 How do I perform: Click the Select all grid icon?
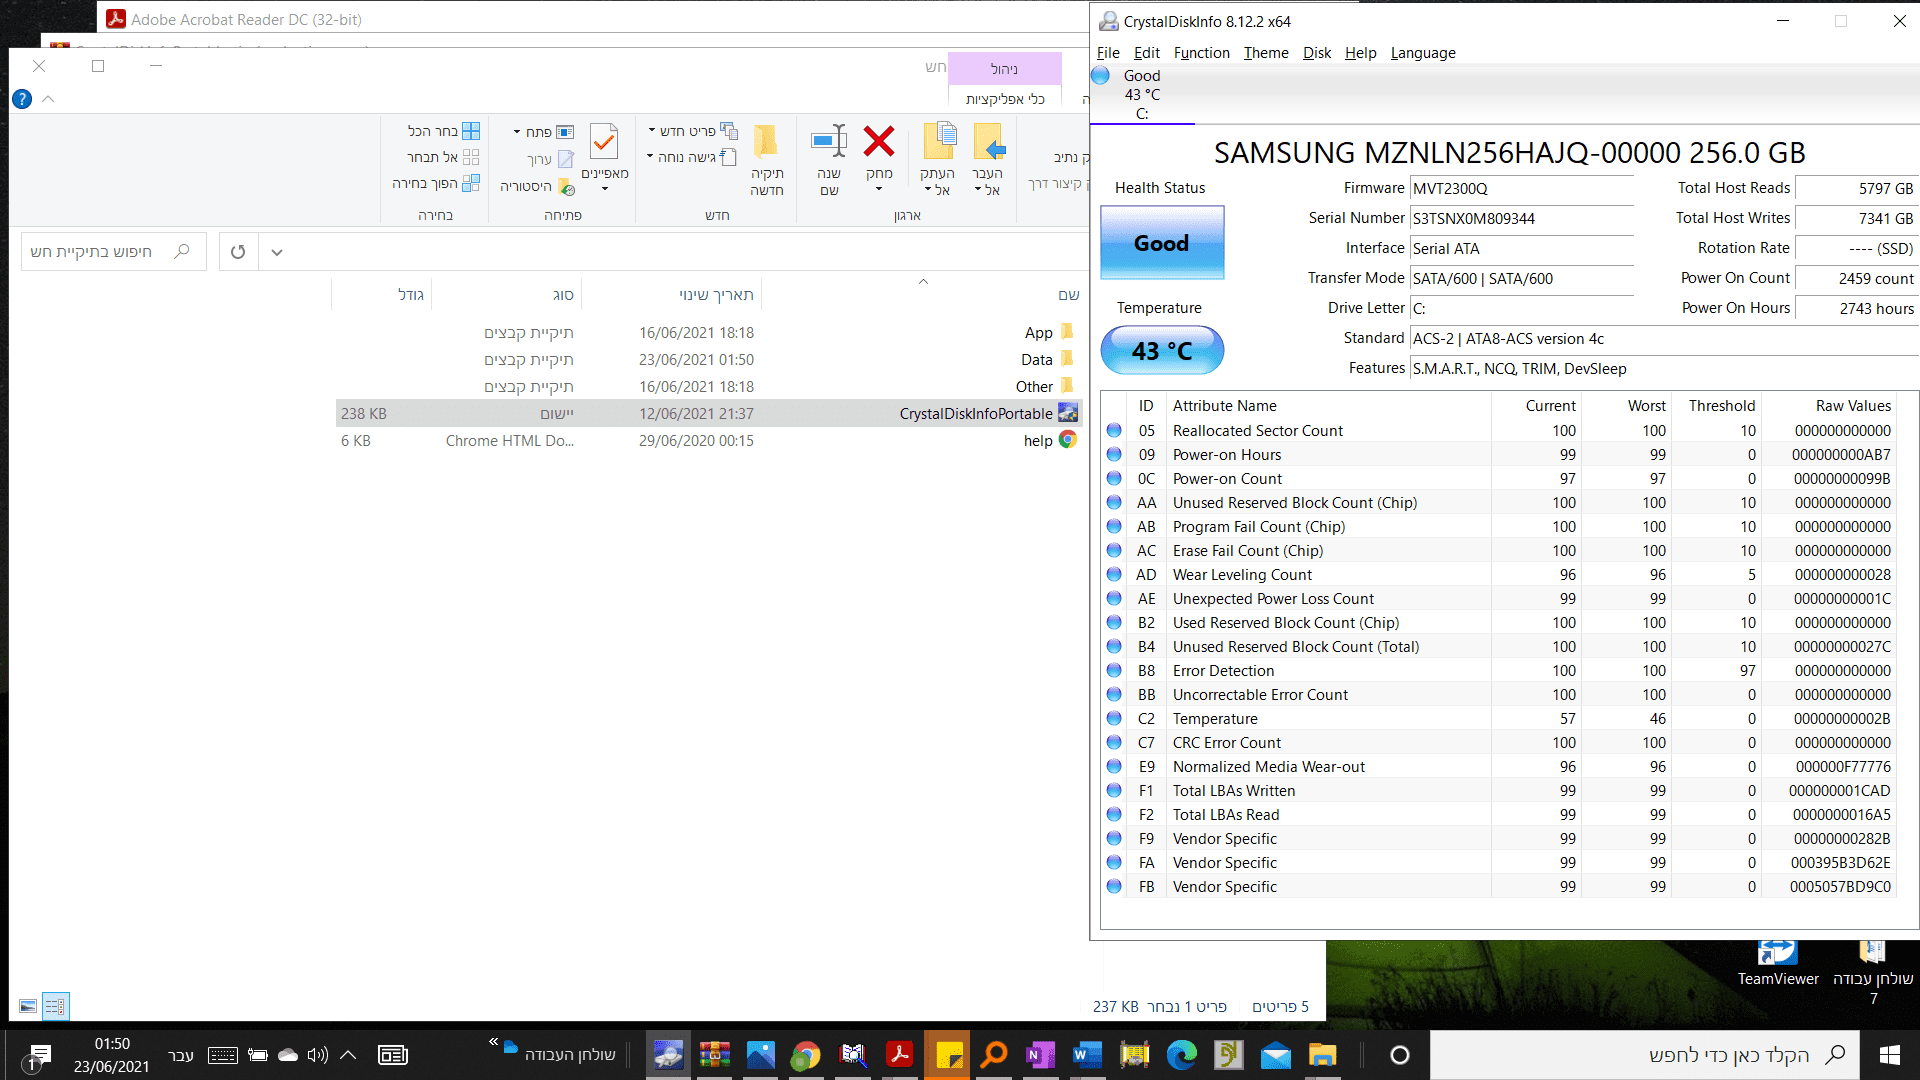click(471, 131)
